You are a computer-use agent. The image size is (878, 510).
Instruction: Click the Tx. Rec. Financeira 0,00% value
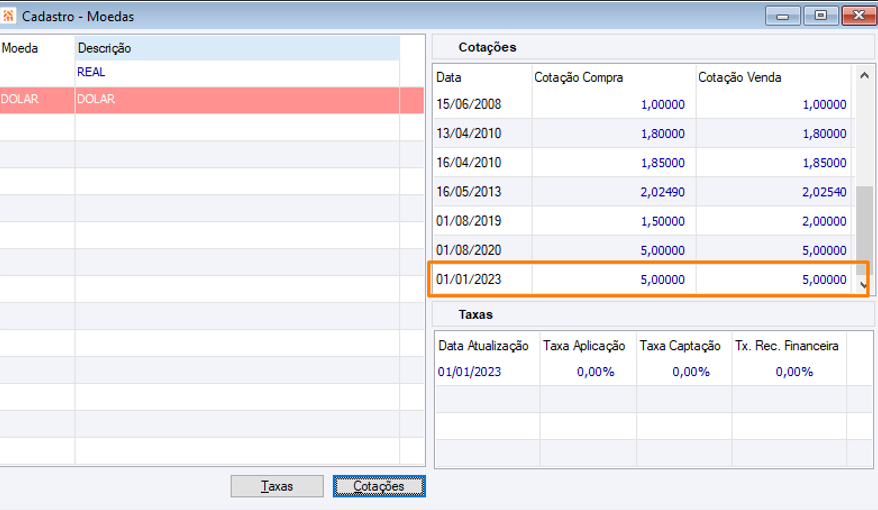pyautogui.click(x=794, y=372)
